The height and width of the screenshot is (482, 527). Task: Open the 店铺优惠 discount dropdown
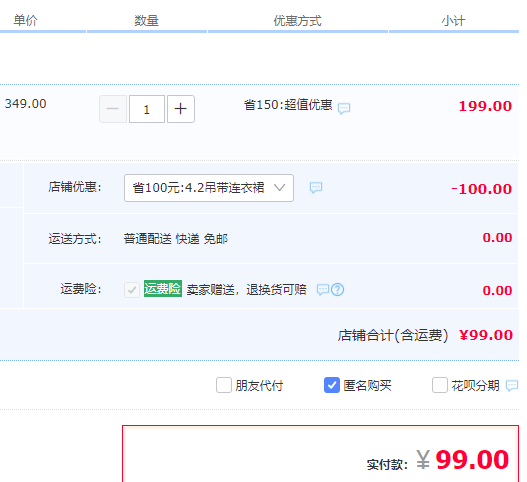[209, 188]
